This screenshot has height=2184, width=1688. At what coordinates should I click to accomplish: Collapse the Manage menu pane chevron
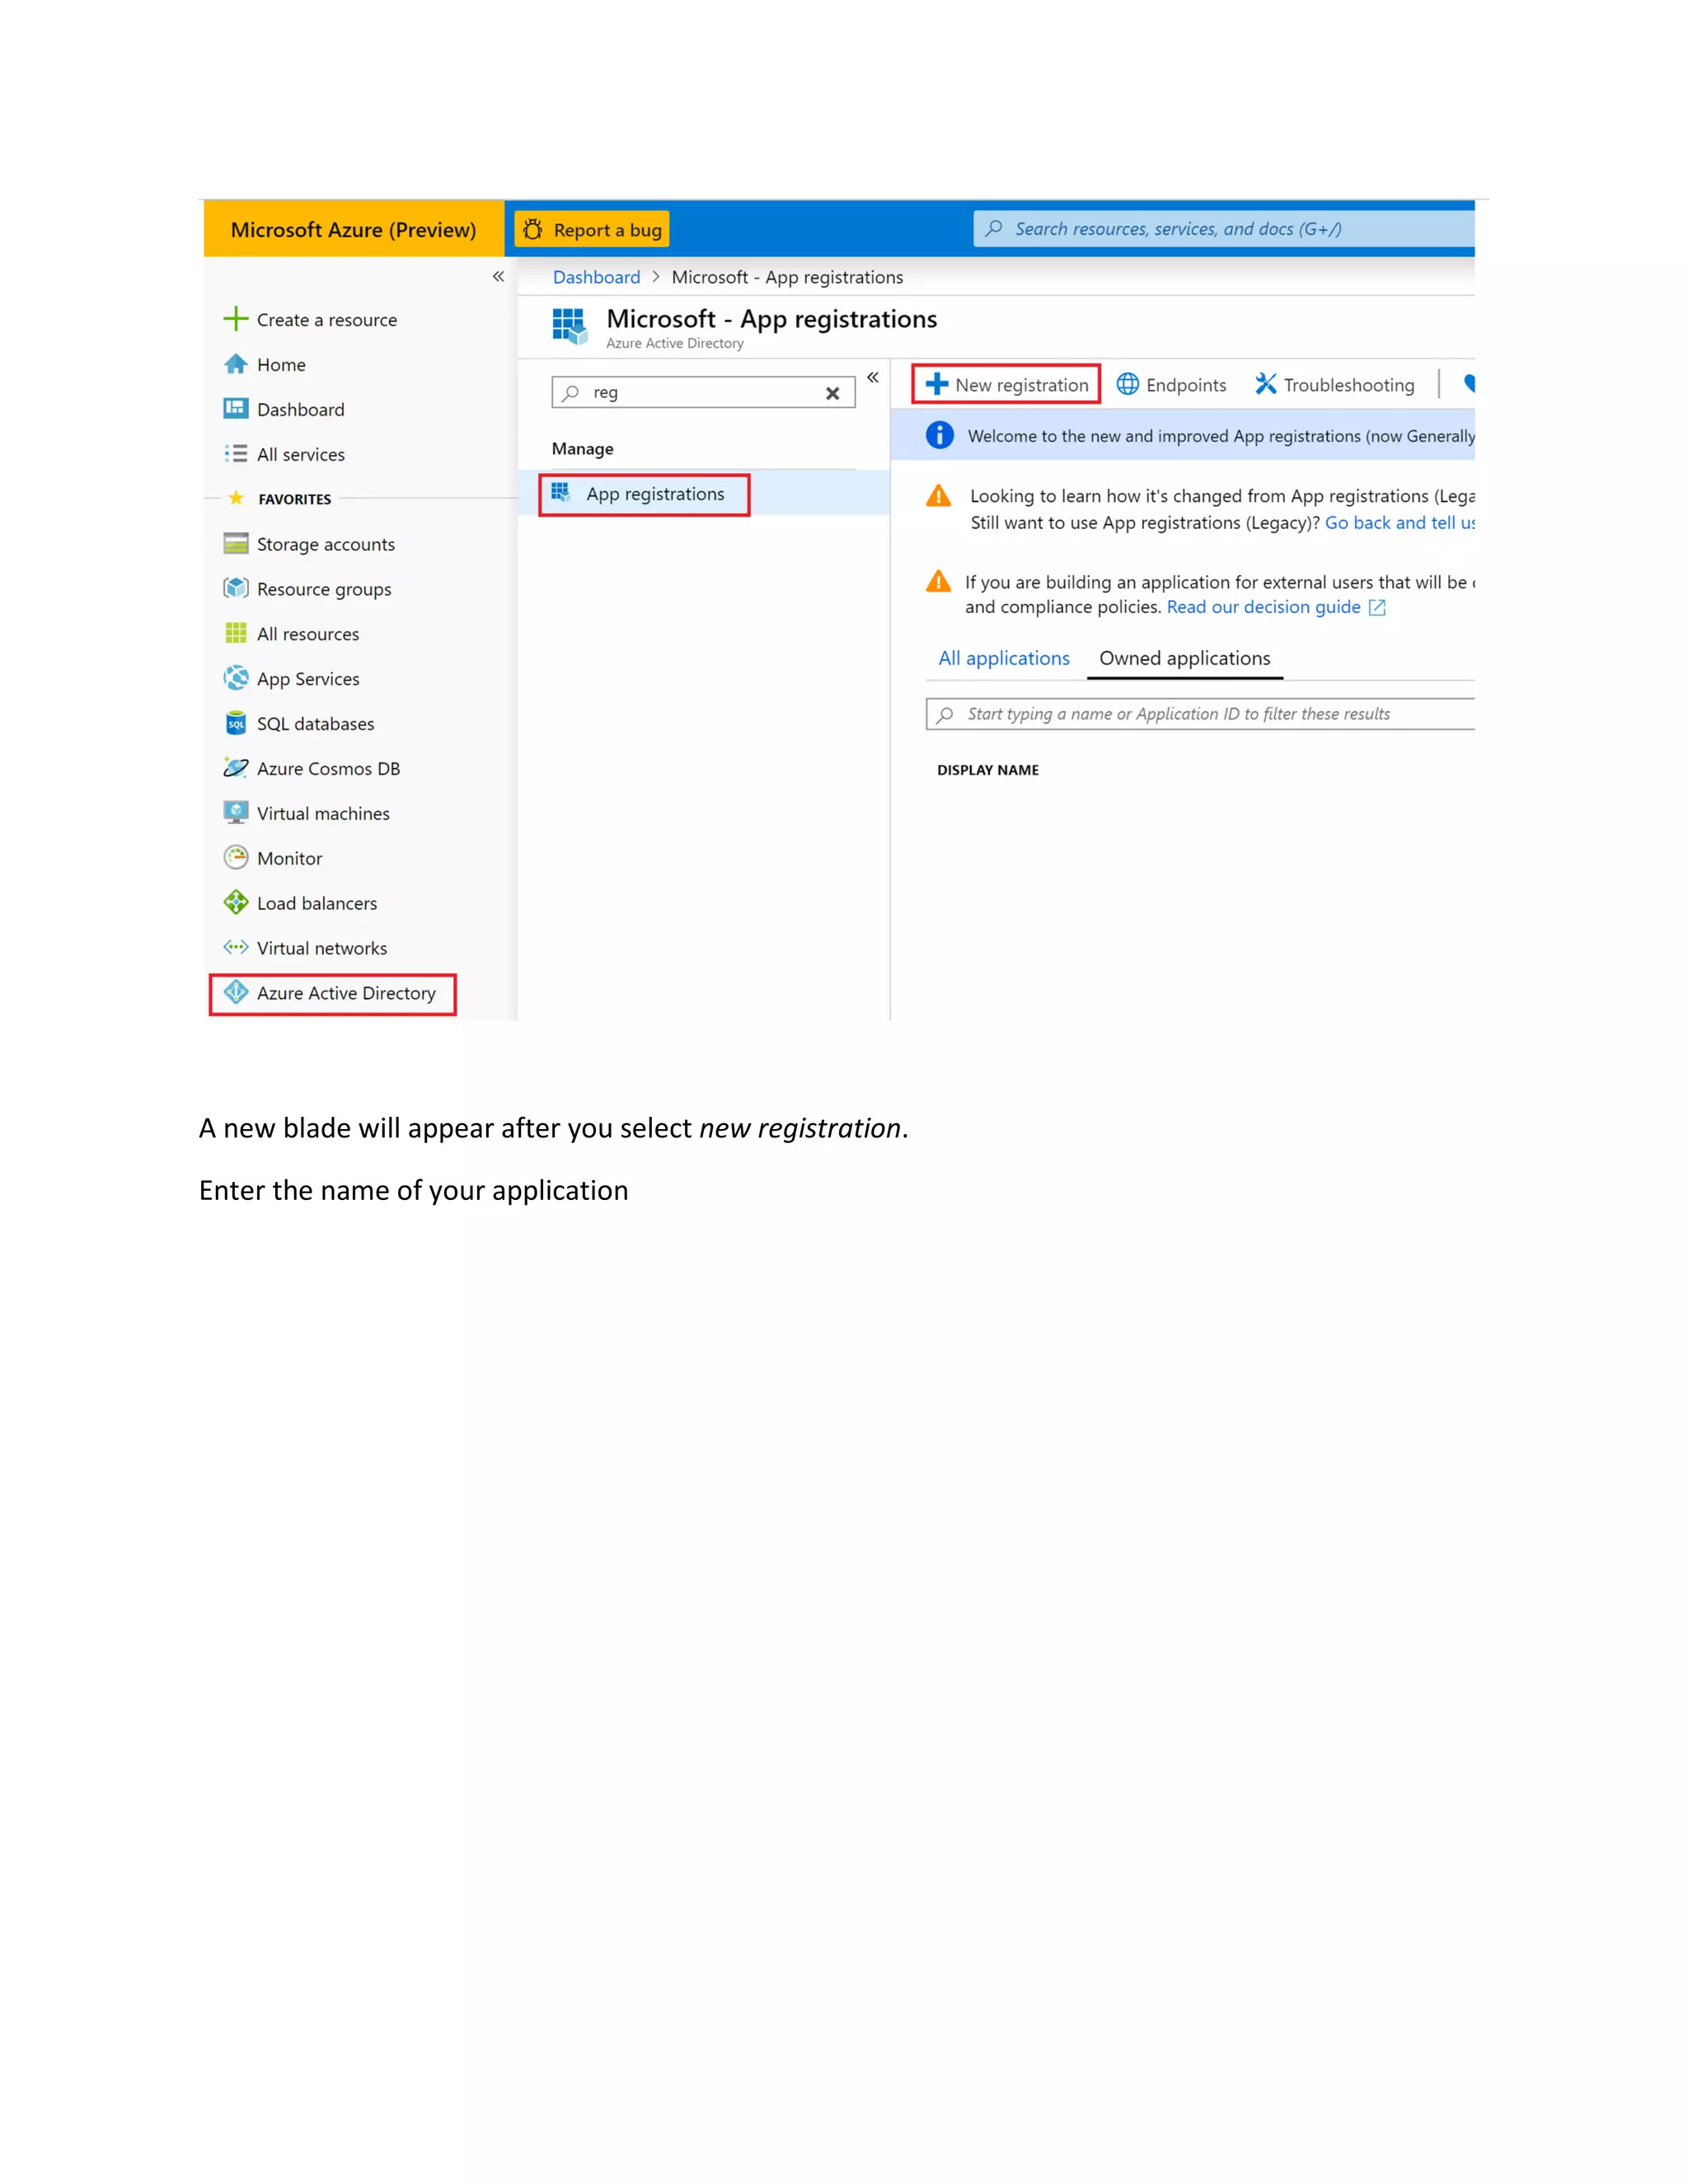point(873,377)
